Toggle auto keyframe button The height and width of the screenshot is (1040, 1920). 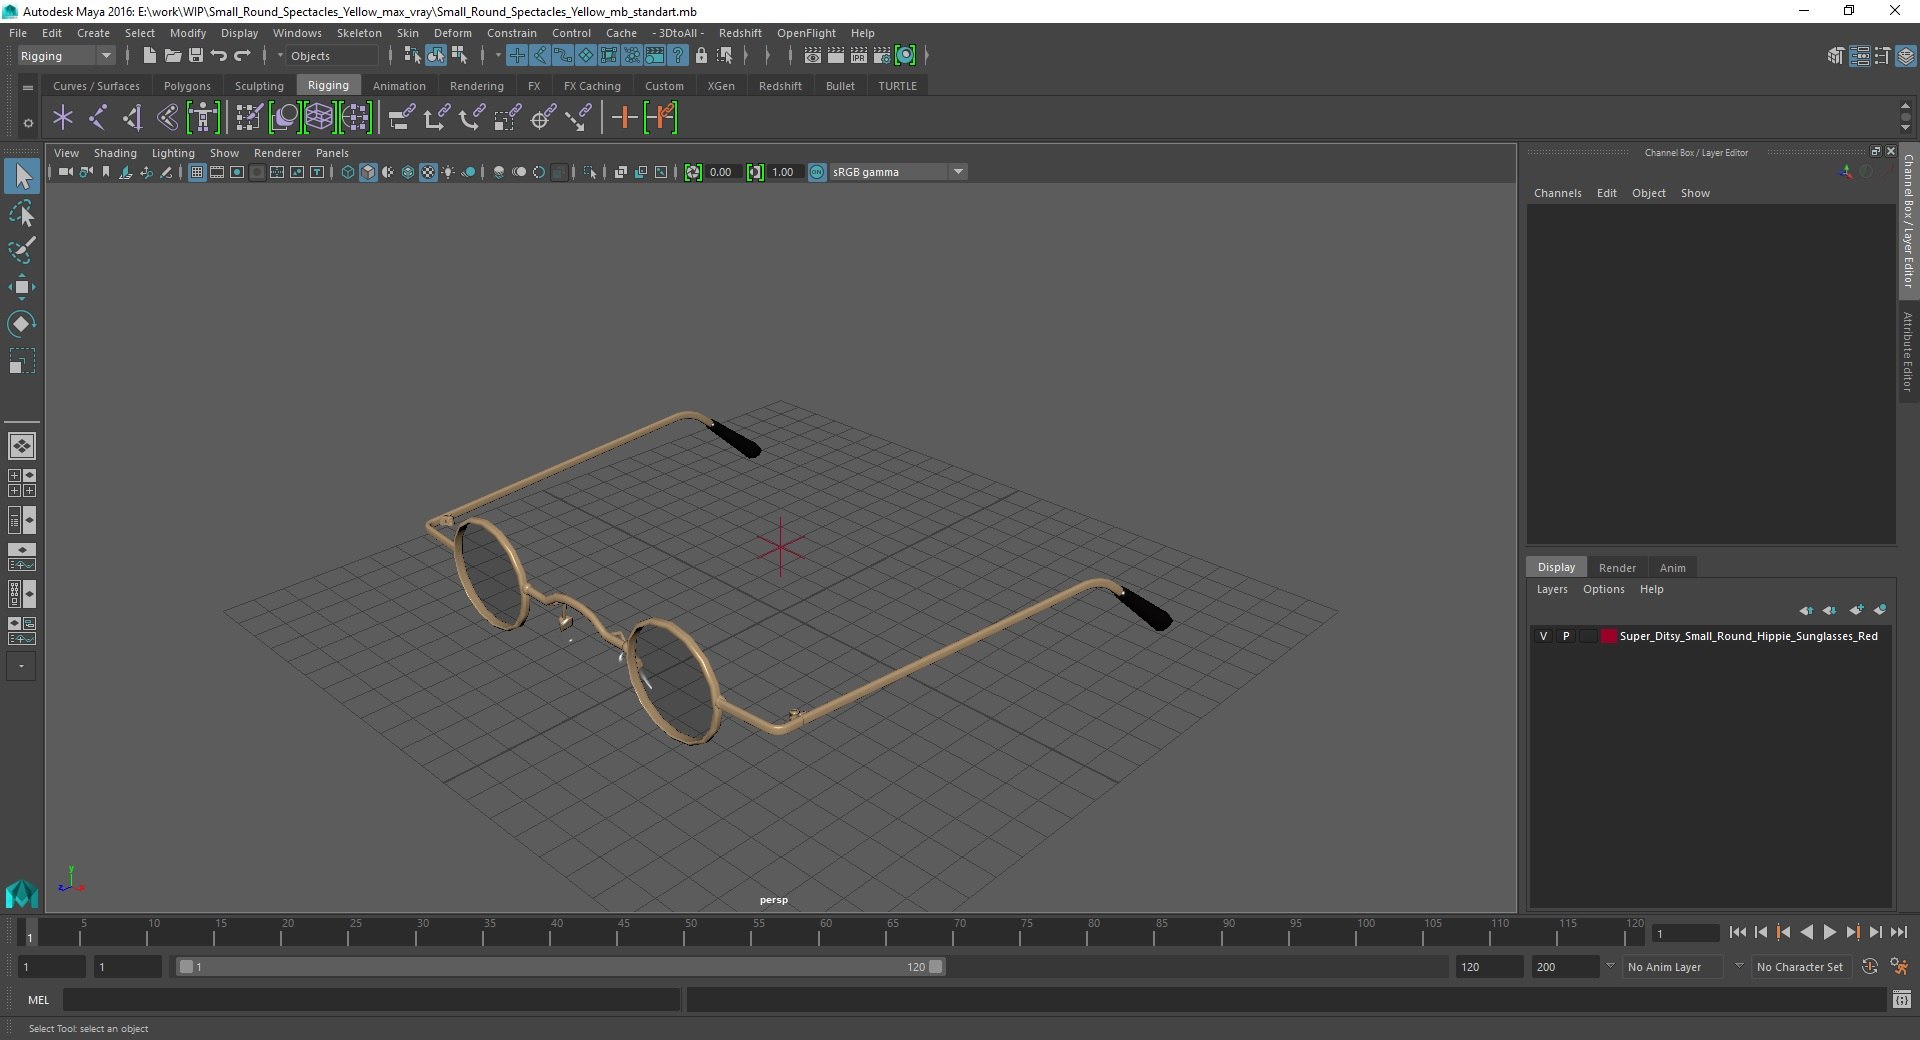(x=1870, y=967)
